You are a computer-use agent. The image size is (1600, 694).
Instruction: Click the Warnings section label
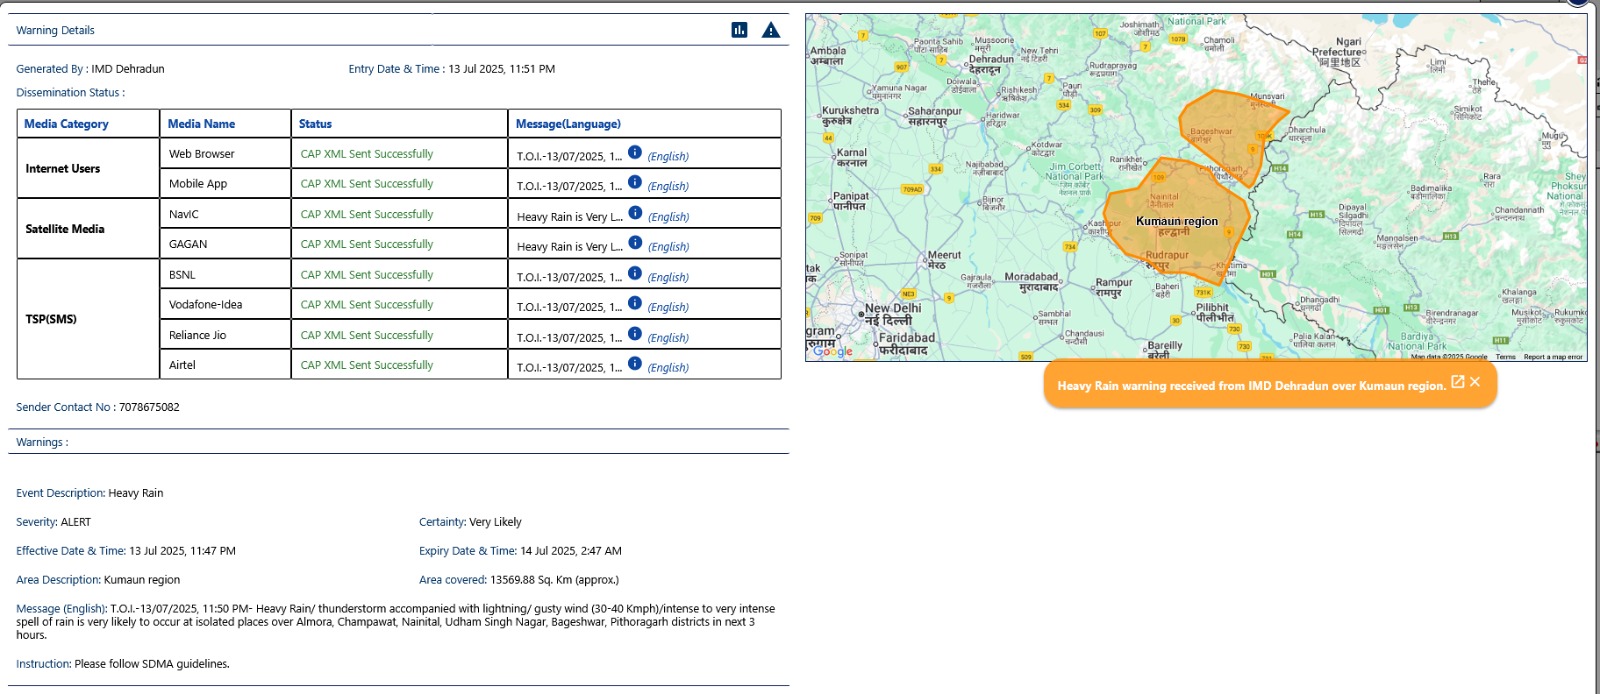pyautogui.click(x=42, y=442)
